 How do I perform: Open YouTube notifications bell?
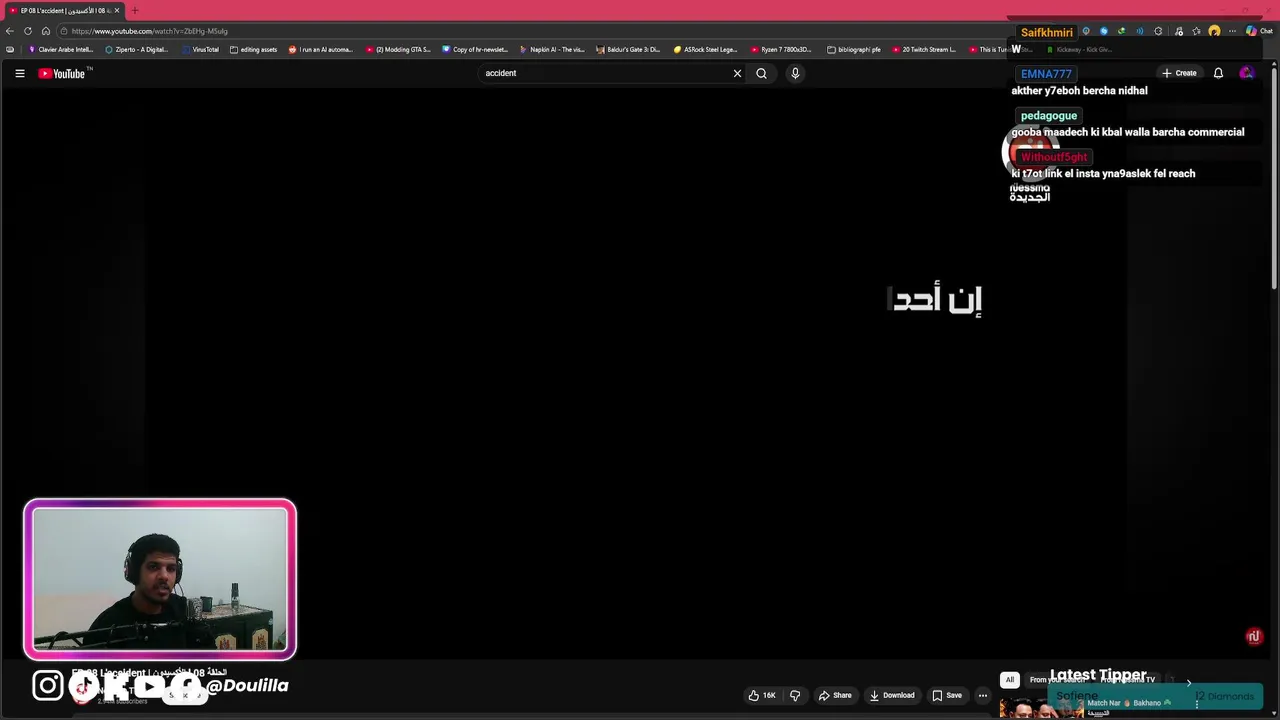pos(1218,73)
